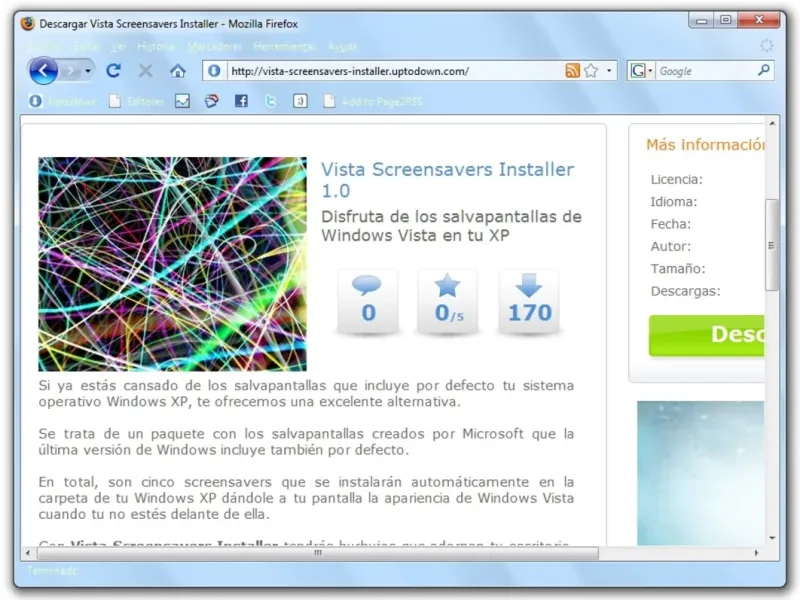Open the Ver menu

tap(118, 46)
